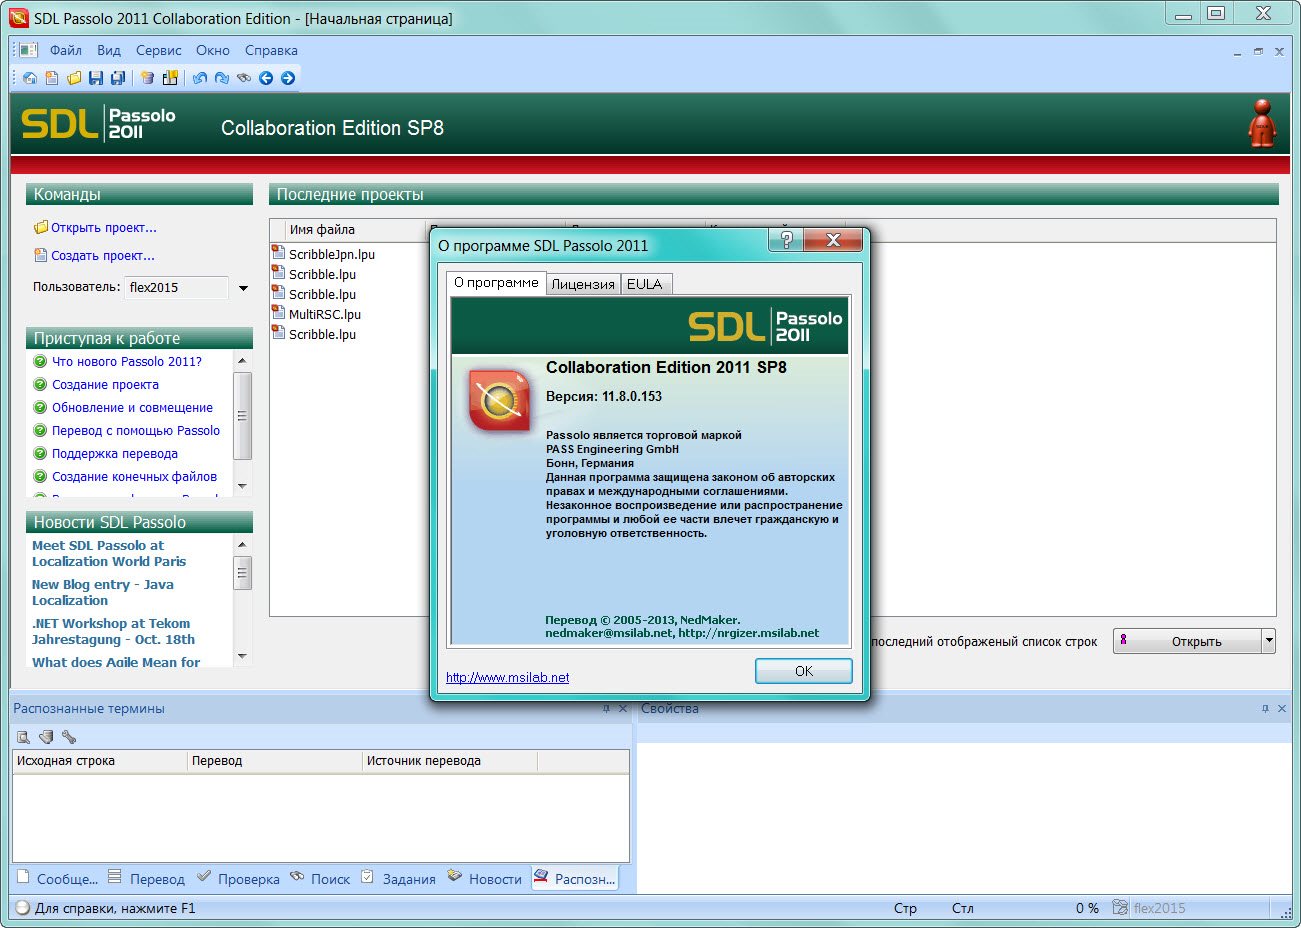
Task: Pin the Распознанные термины panel
Action: pos(606,708)
